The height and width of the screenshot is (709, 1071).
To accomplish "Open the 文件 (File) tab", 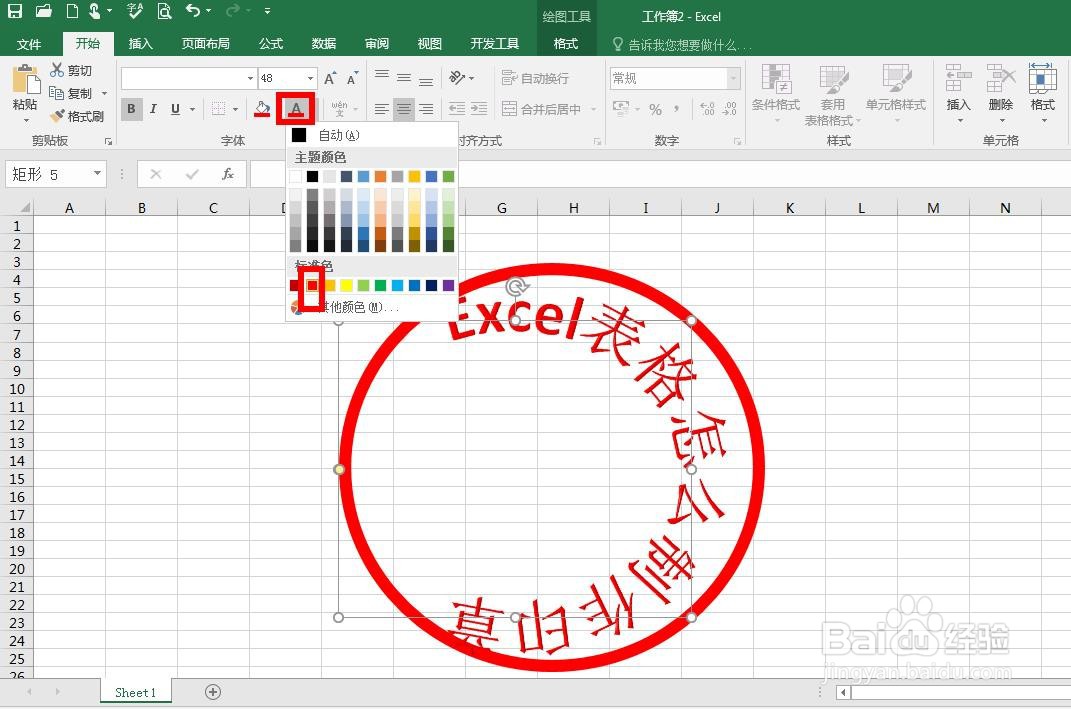I will tap(29, 44).
